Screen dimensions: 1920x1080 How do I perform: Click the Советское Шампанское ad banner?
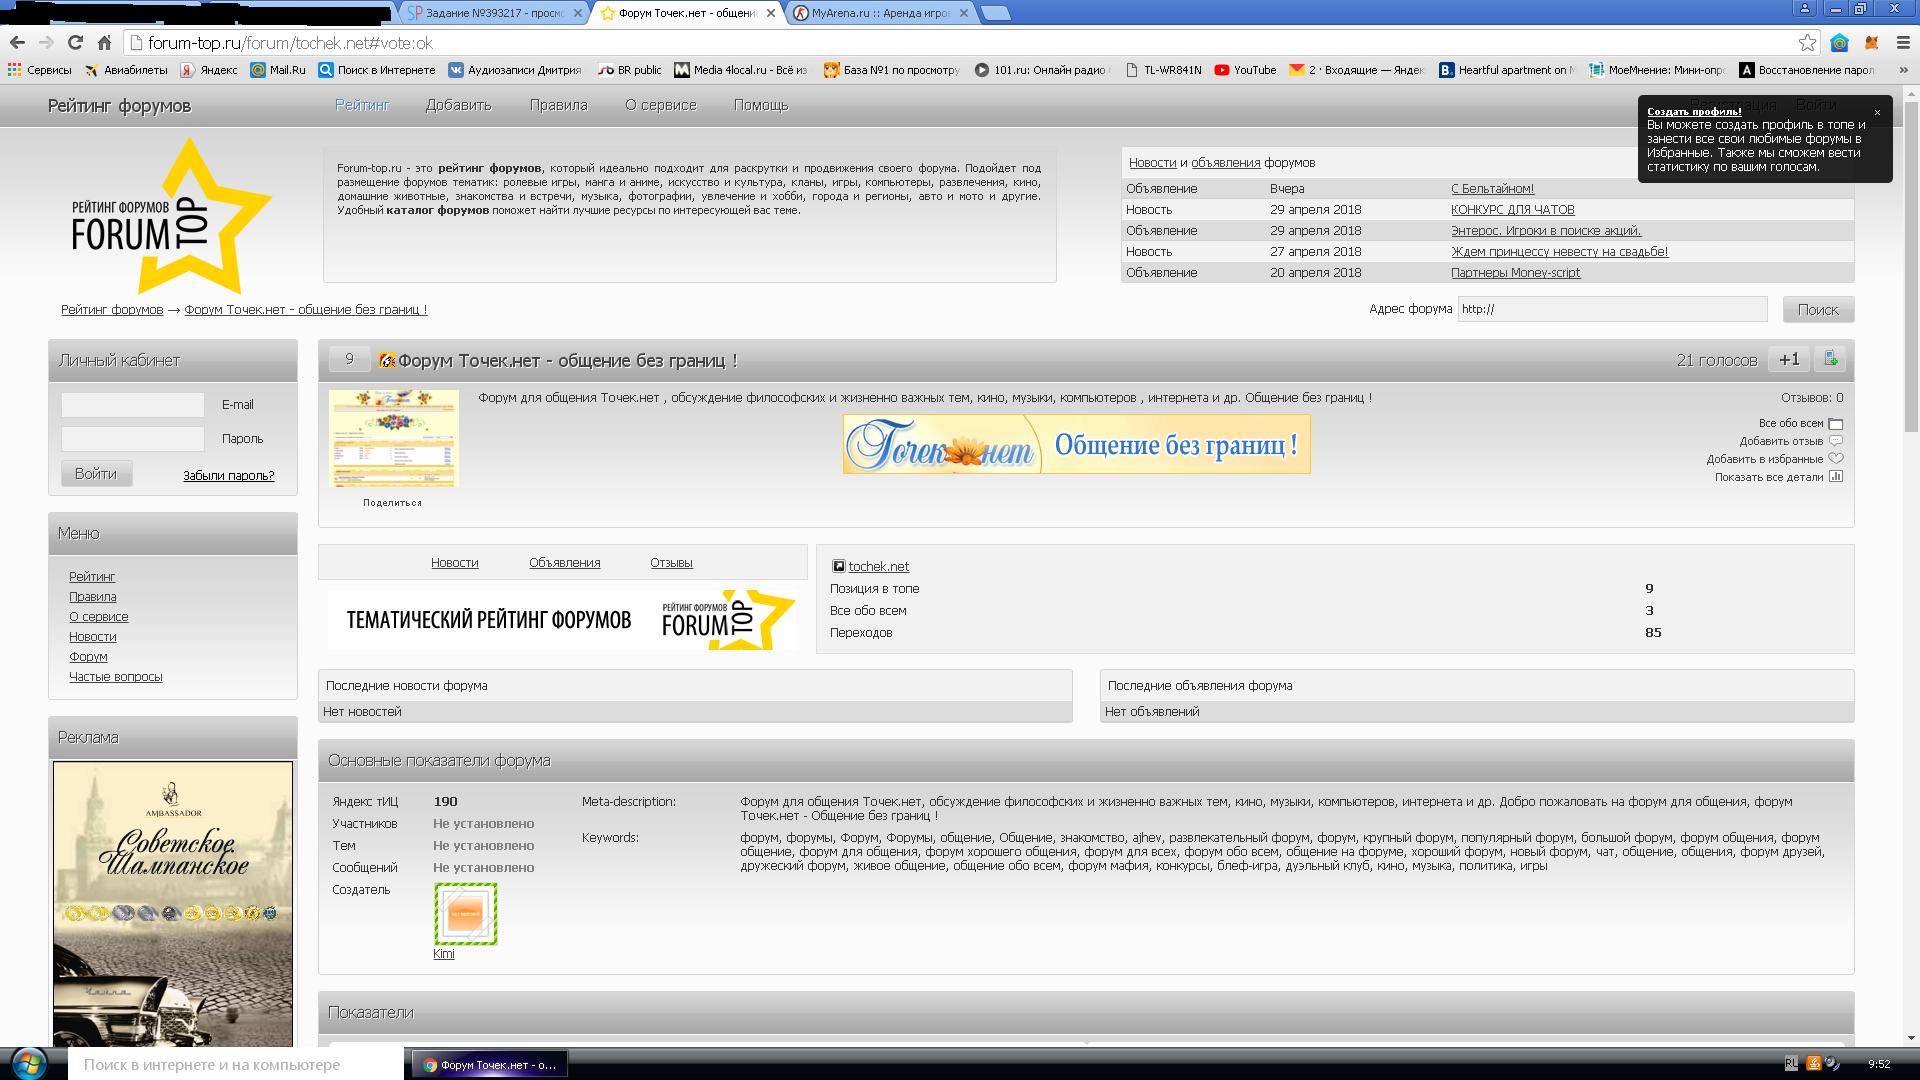coord(173,904)
